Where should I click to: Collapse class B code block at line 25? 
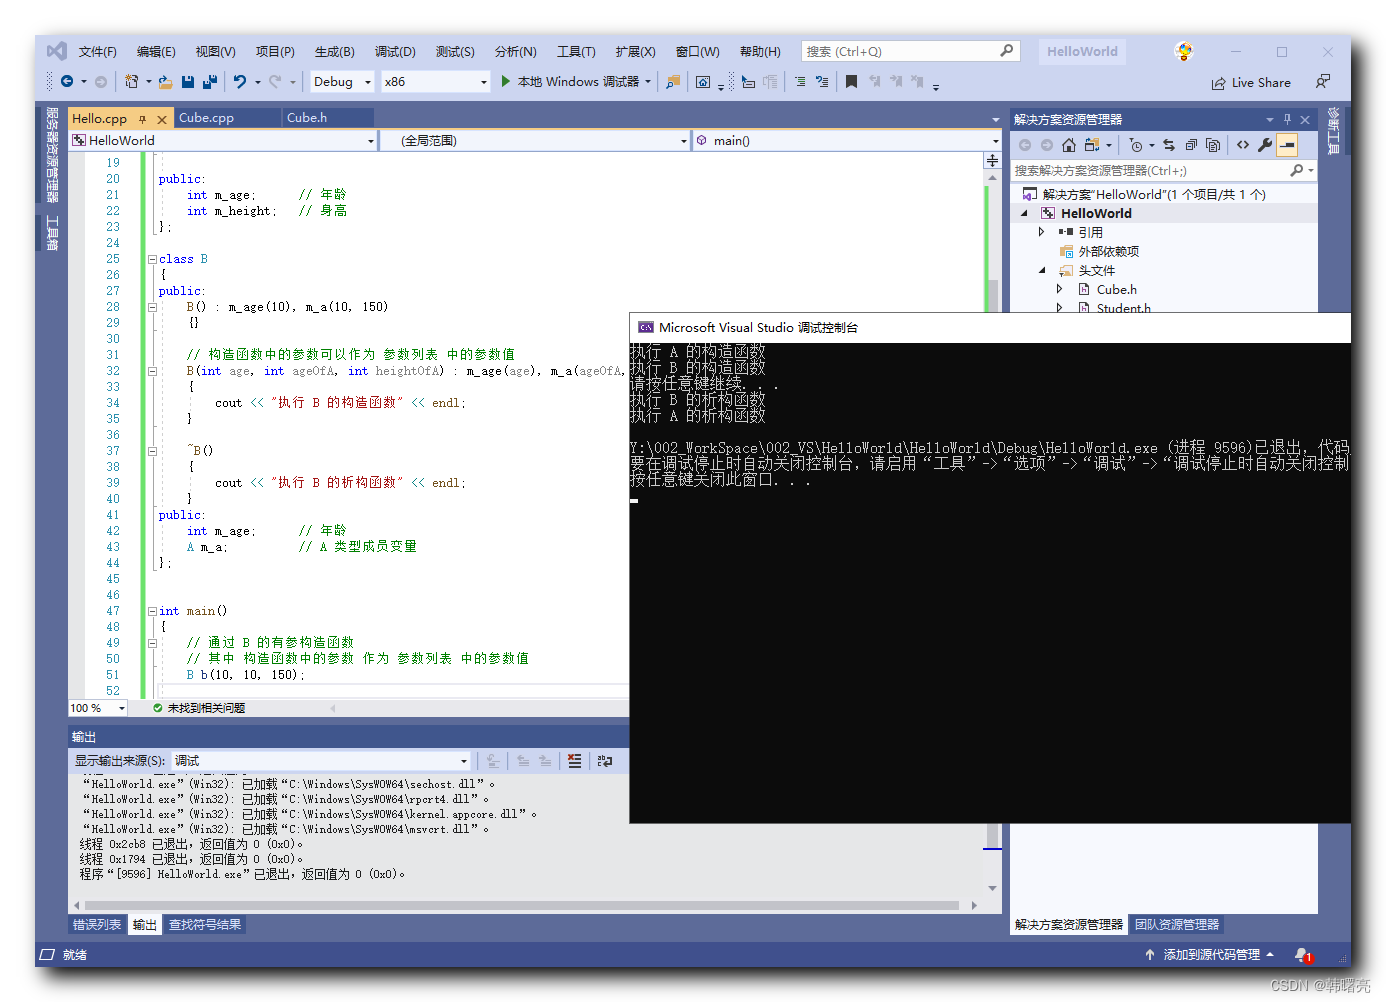152,259
